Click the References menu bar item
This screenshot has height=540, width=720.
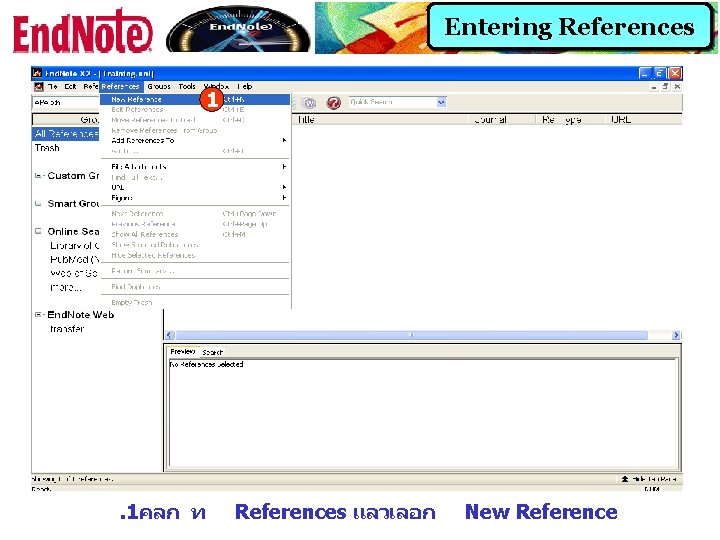(120, 86)
